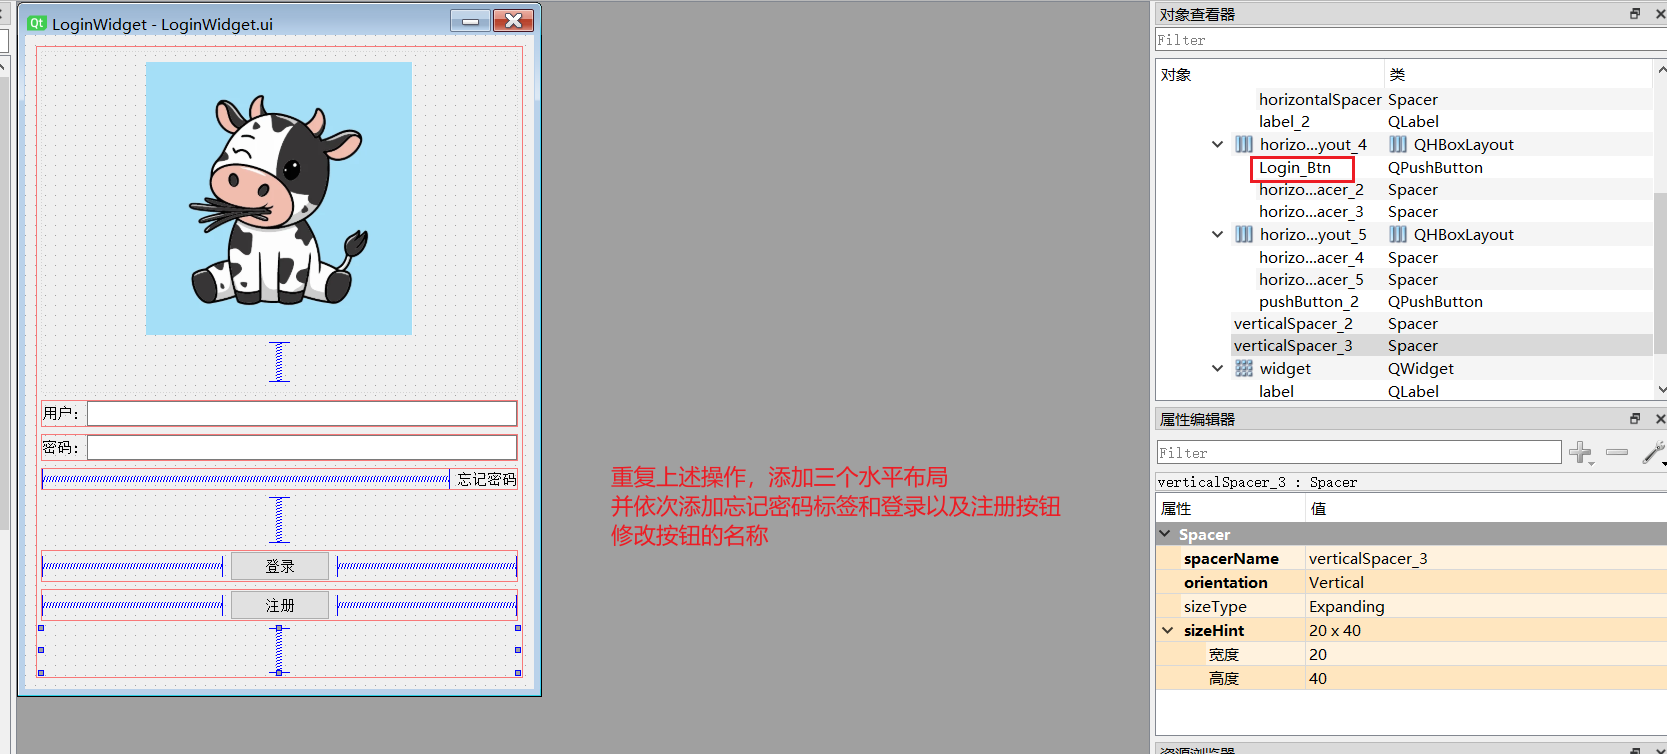The image size is (1667, 754).
Task: Click the 密码 text input field
Action: coord(302,447)
